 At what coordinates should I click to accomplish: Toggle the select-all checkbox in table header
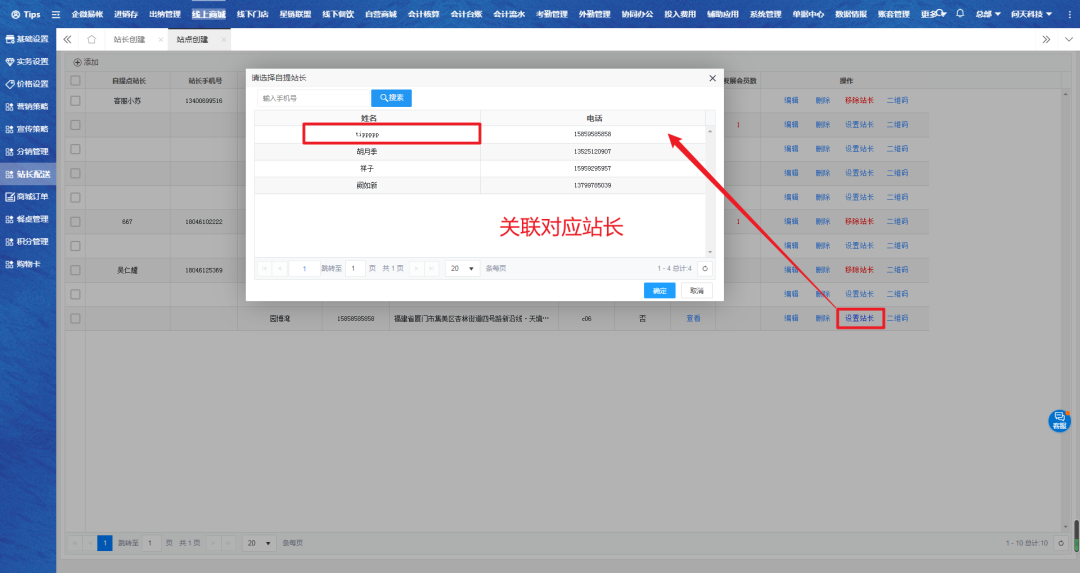click(75, 80)
